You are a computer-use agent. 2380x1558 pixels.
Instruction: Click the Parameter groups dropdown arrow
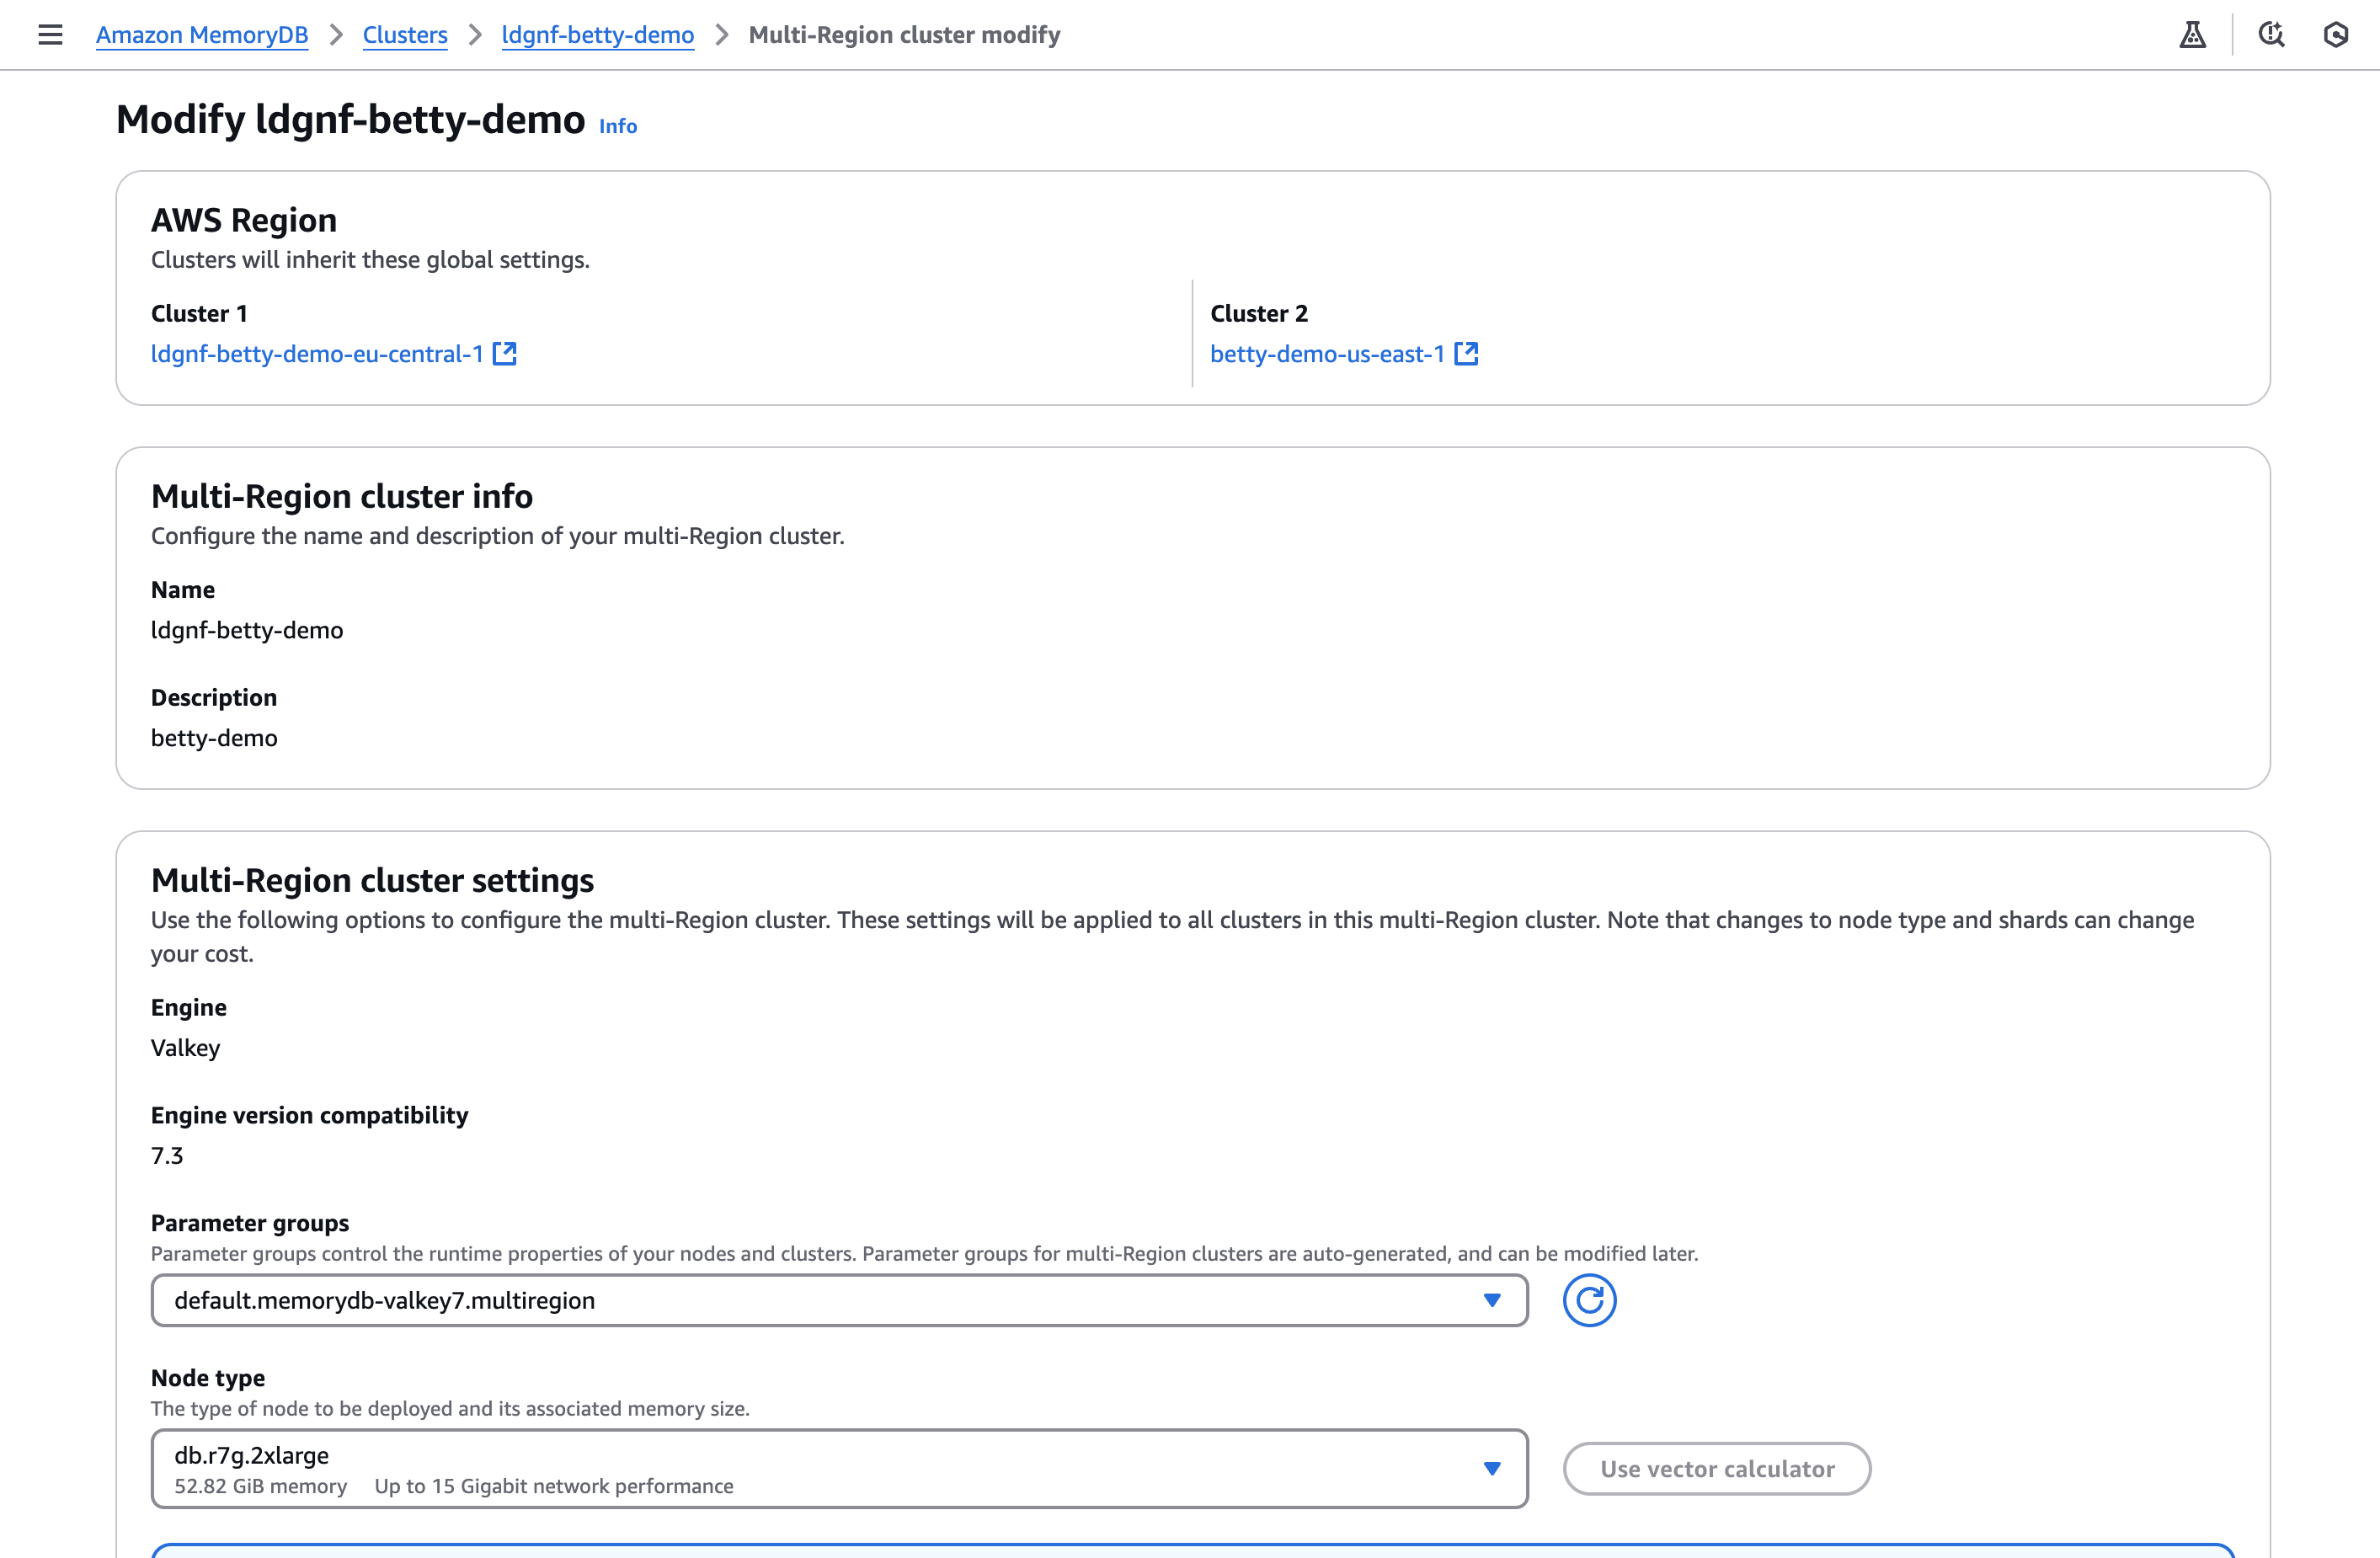point(1491,1300)
